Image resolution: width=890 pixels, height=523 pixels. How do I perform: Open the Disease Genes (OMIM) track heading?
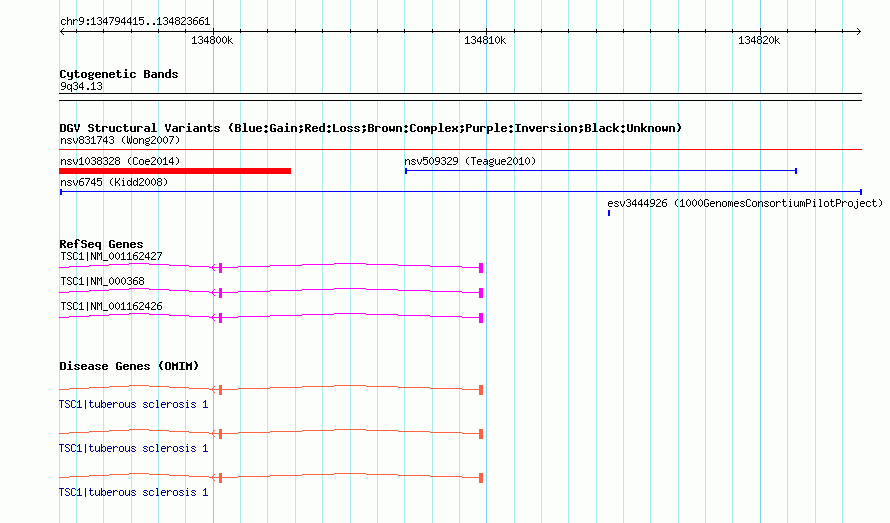(x=129, y=366)
